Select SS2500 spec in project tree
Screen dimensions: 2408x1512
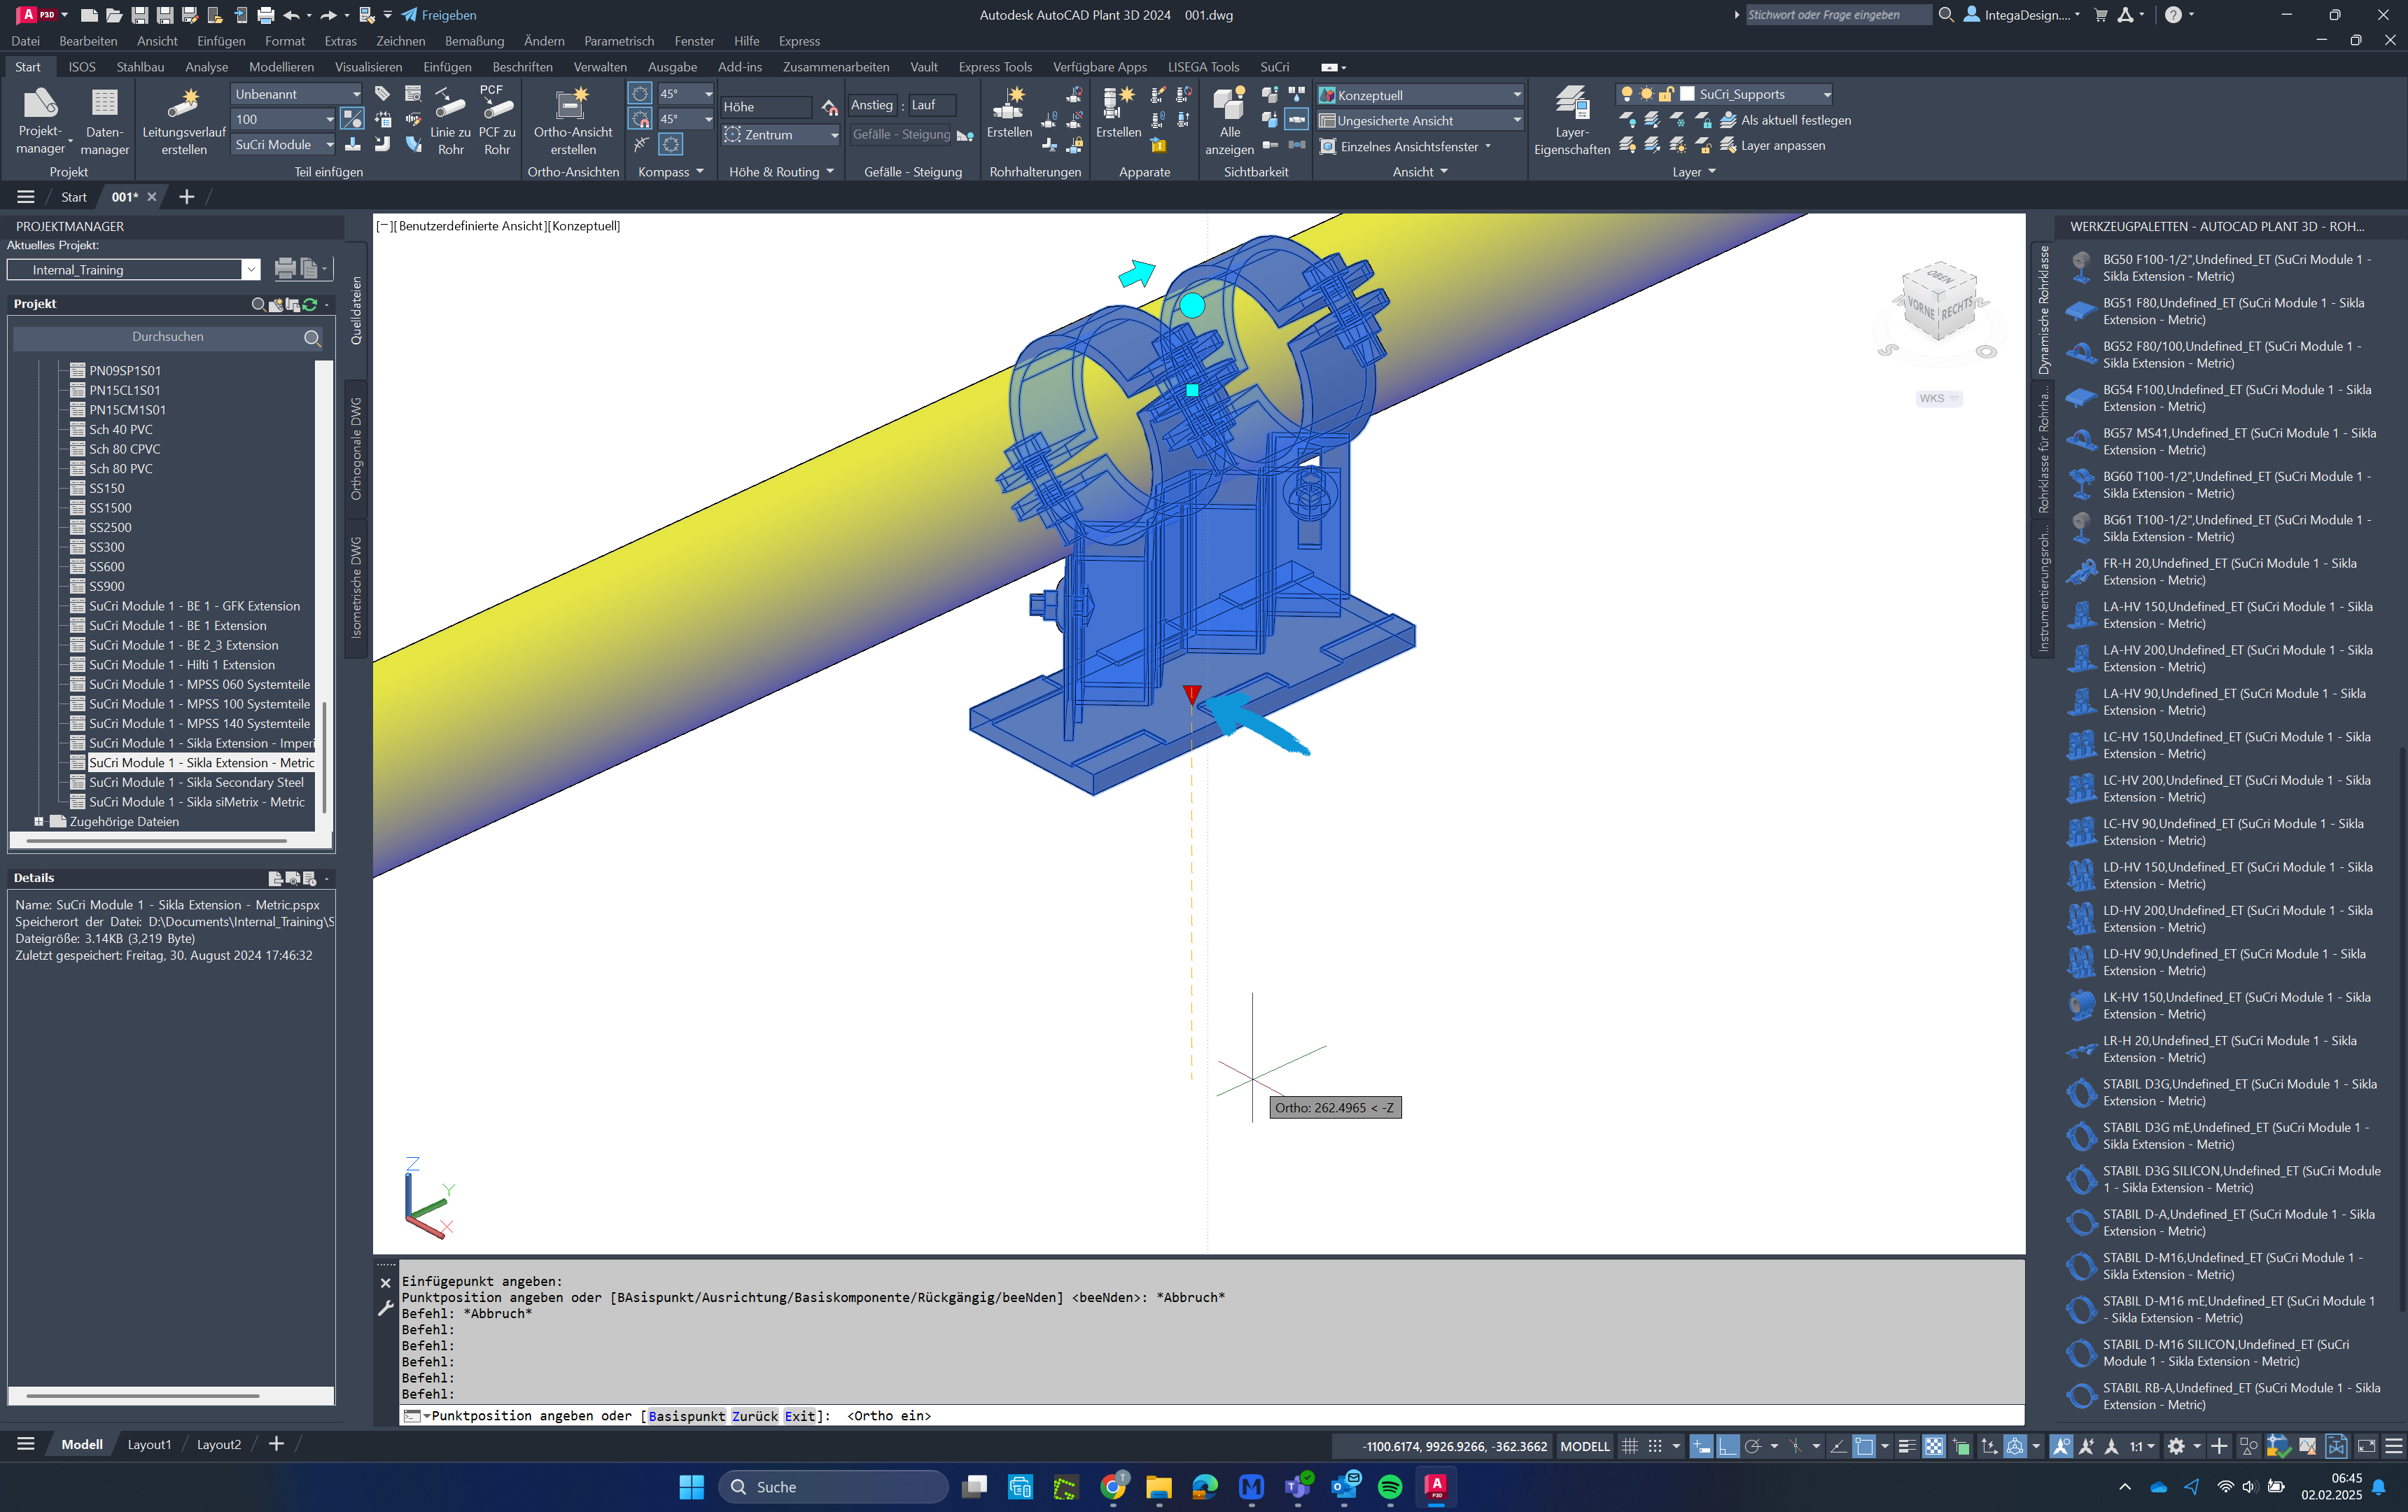tap(110, 528)
